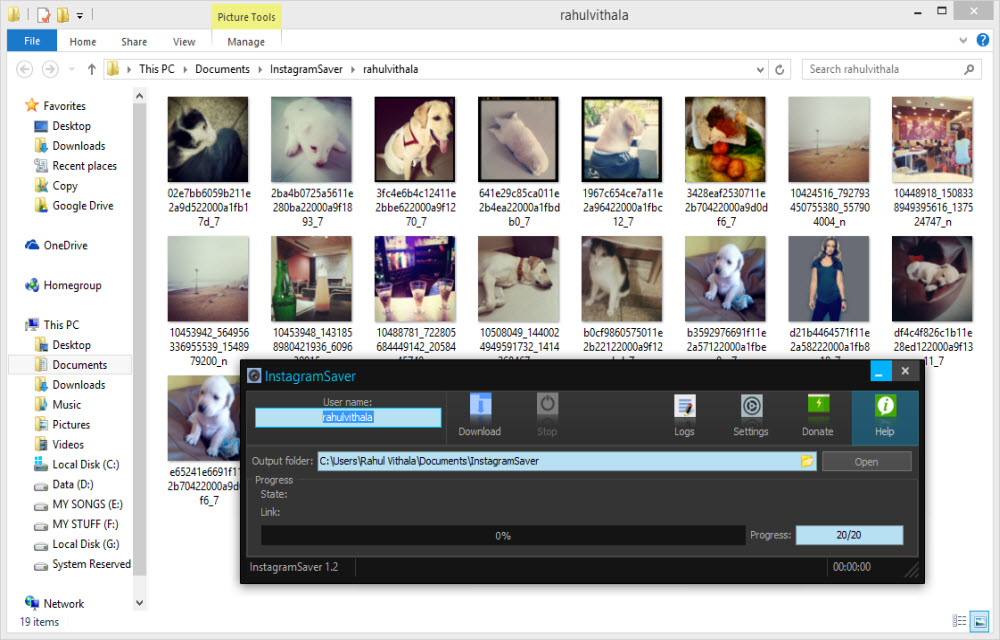The height and width of the screenshot is (640, 1000).
Task: Expand the breadcrumb arrow after This PC
Action: point(185,69)
